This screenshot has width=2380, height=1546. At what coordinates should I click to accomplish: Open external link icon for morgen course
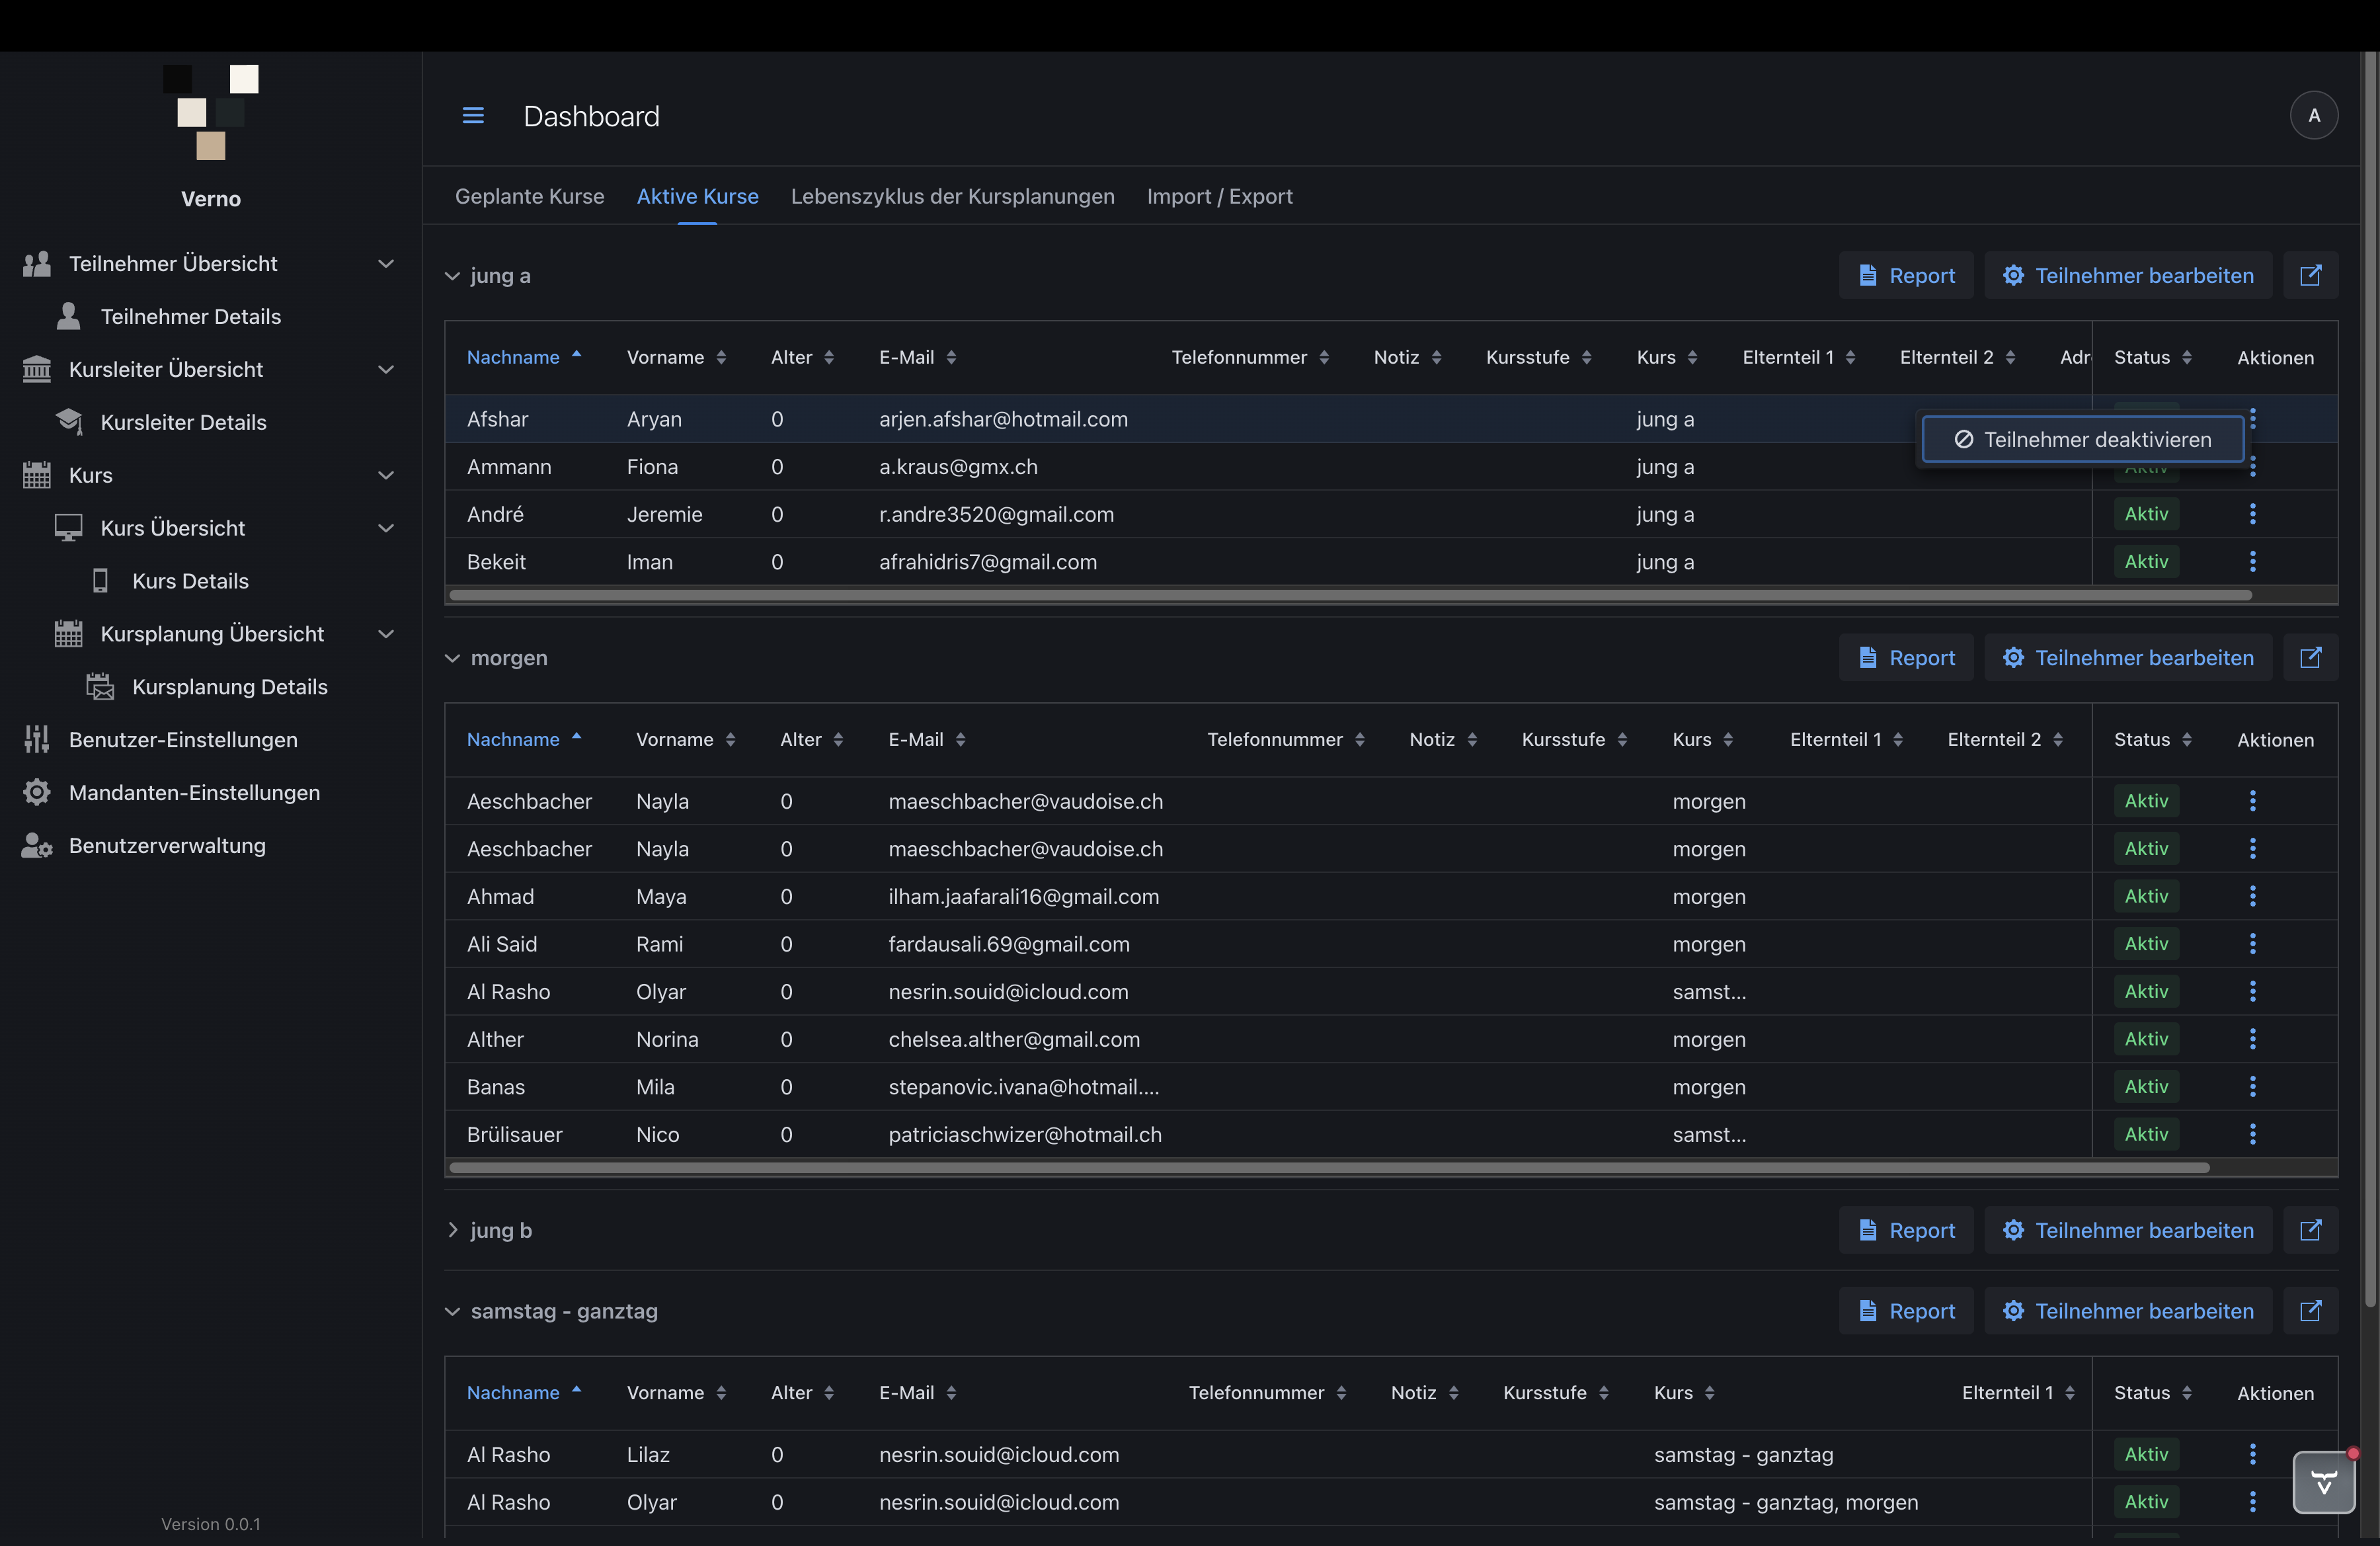tap(2310, 657)
